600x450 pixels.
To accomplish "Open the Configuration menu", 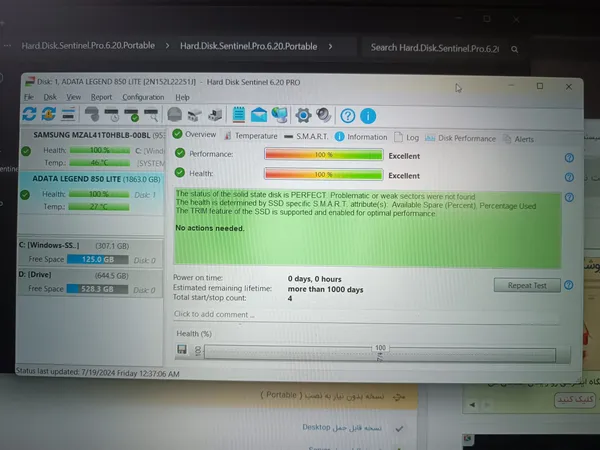I will point(143,97).
